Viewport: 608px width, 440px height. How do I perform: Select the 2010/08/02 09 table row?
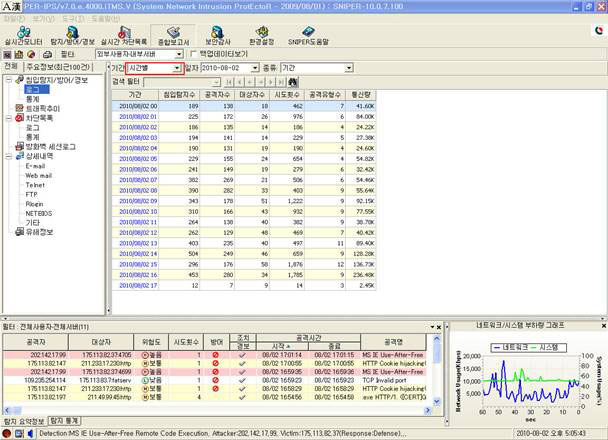[138, 201]
